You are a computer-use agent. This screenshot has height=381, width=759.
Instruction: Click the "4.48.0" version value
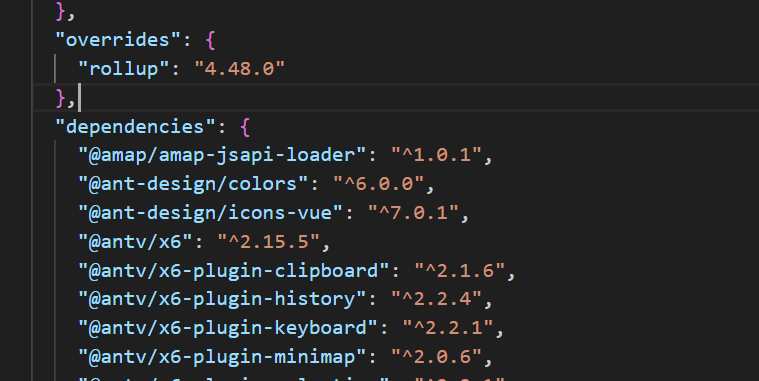point(240,69)
